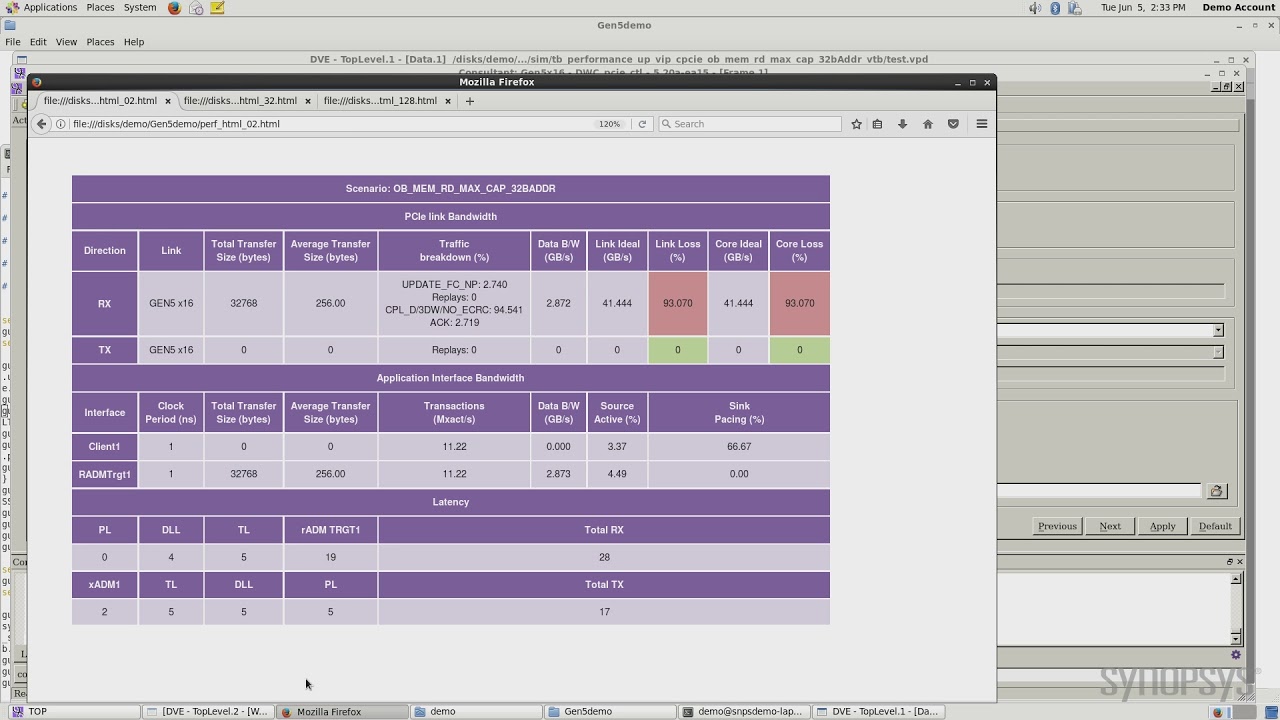Click the Firefox back arrow button

[41, 124]
